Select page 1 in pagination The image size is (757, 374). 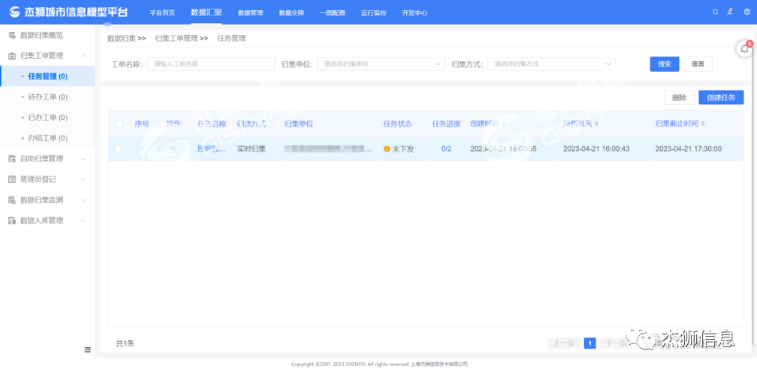589,343
